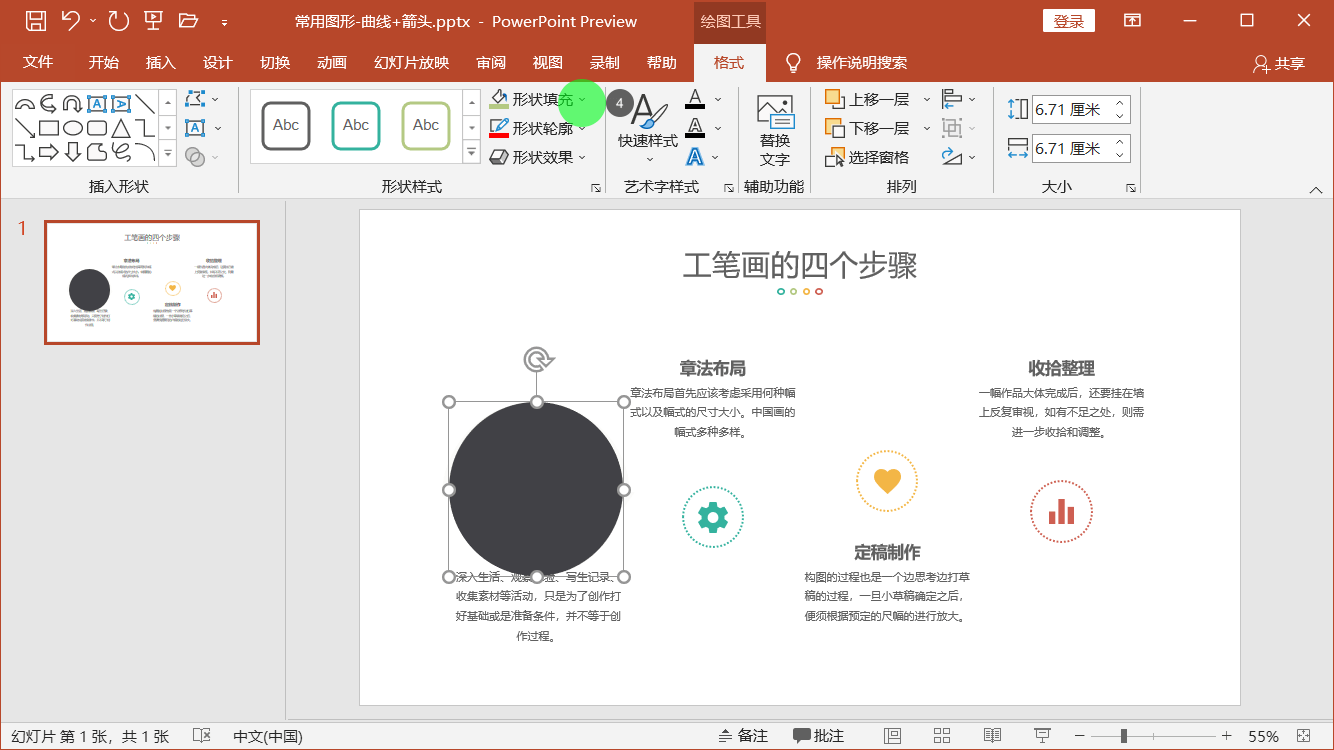Viewport: 1334px width, 750px height.
Task: Switch to Normal view icon in status bar
Action: 893,736
